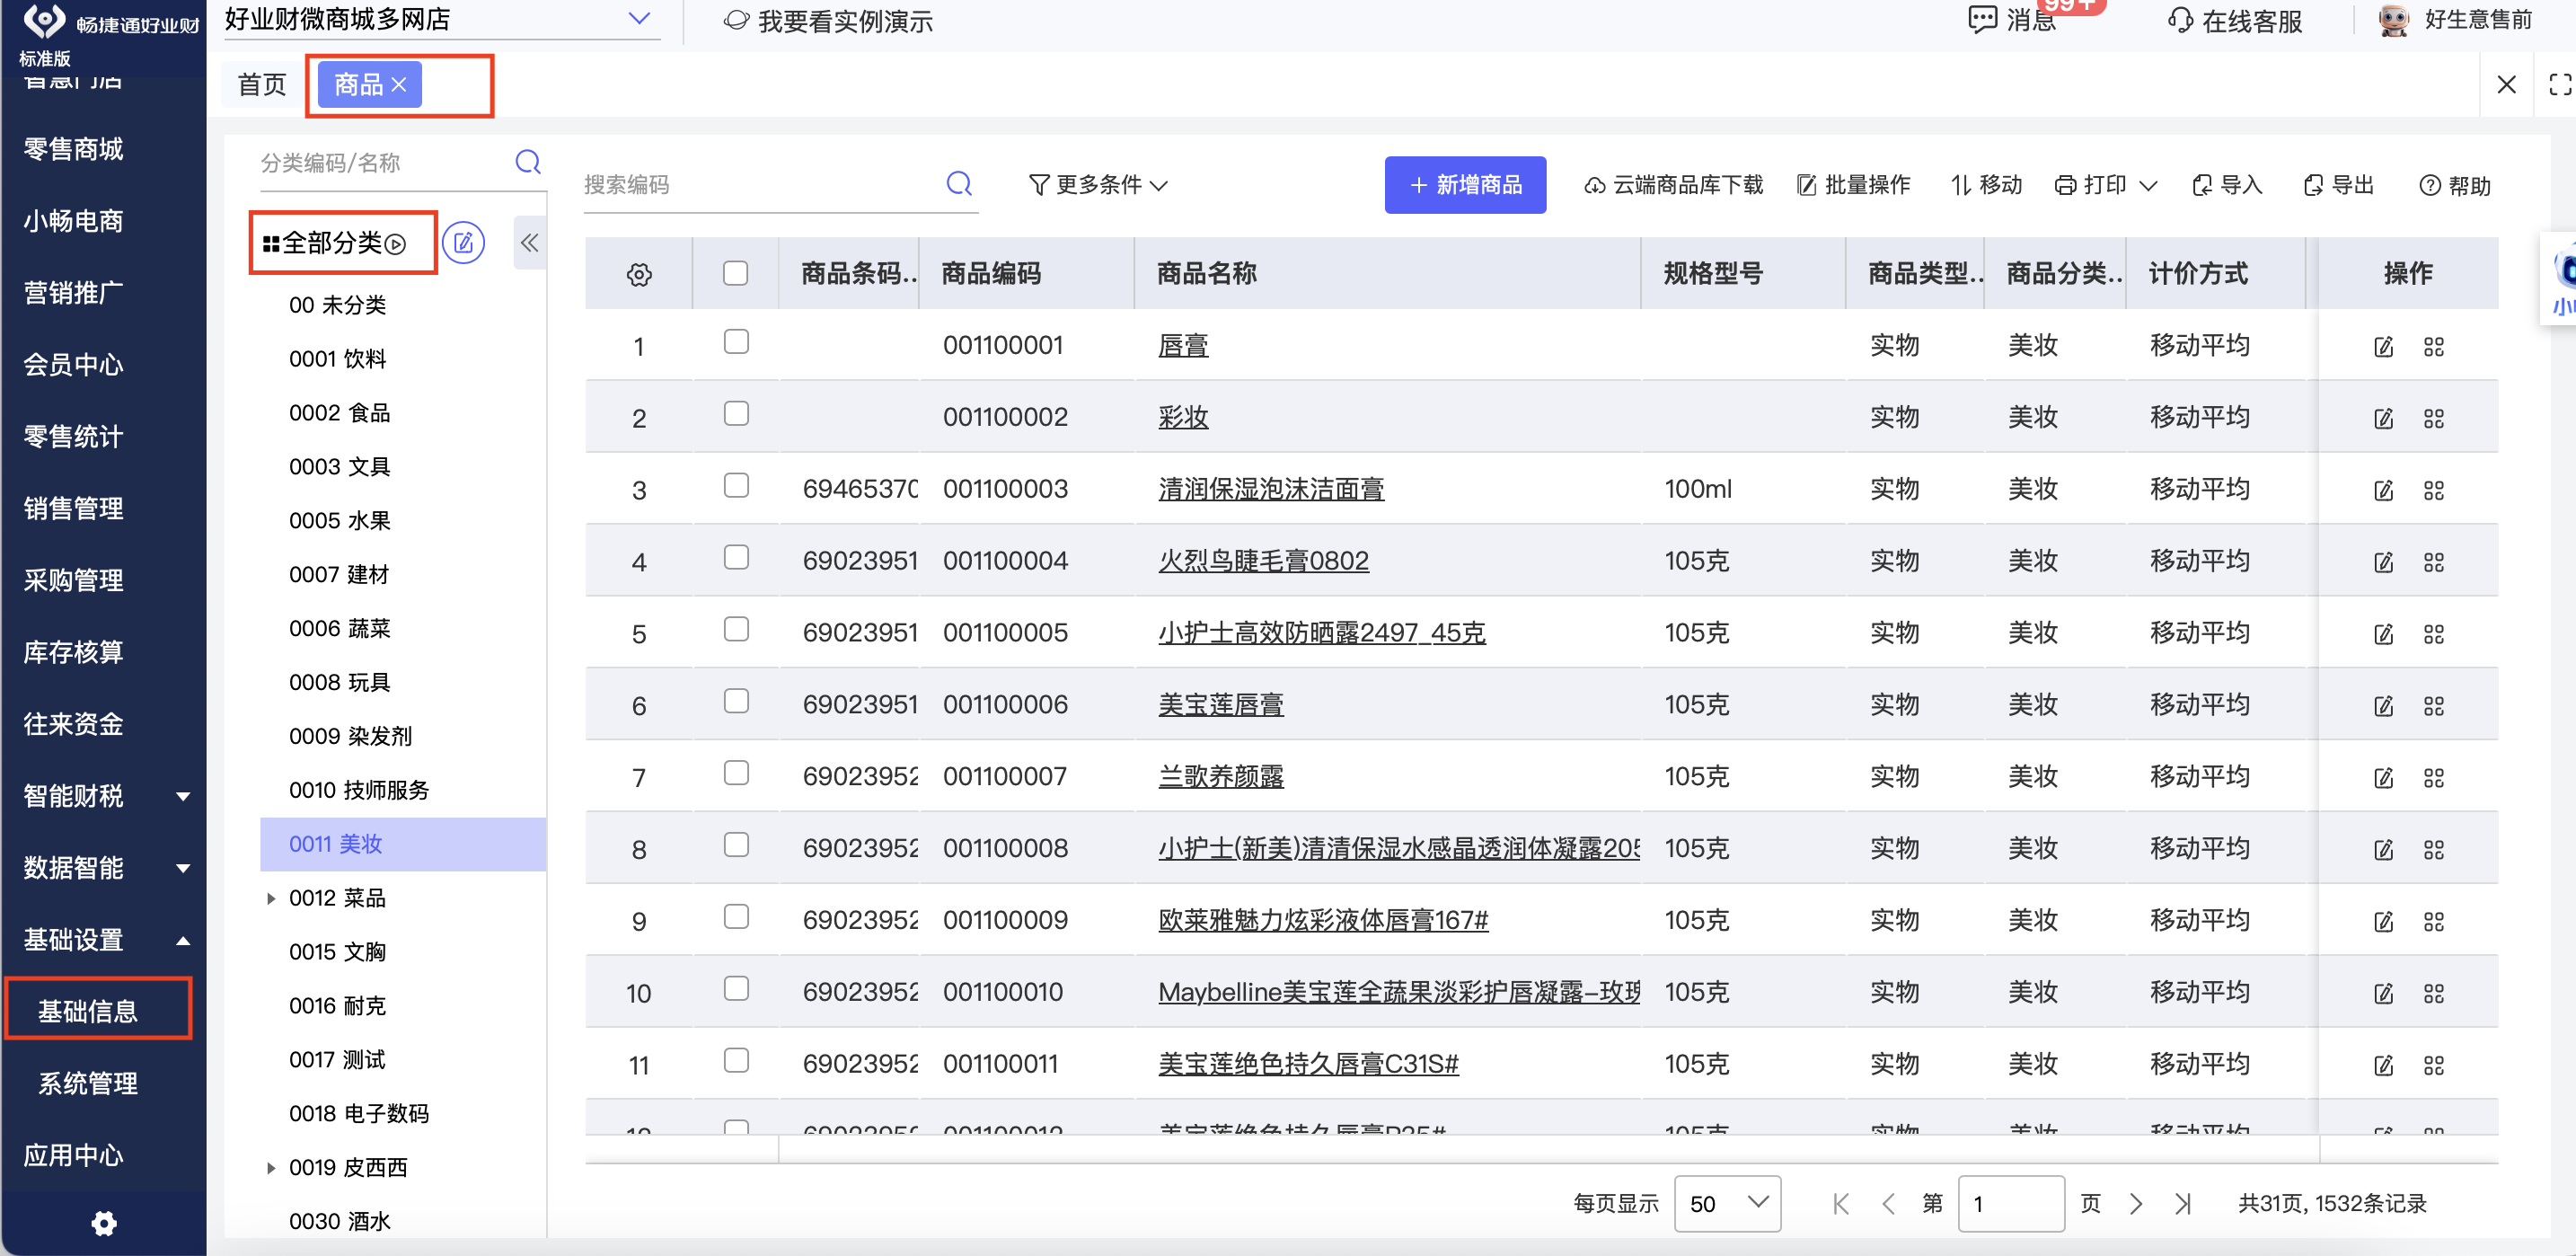Open more actions grid icon for 彩妆 row
Screen dimensions: 2576x1256
2433,419
